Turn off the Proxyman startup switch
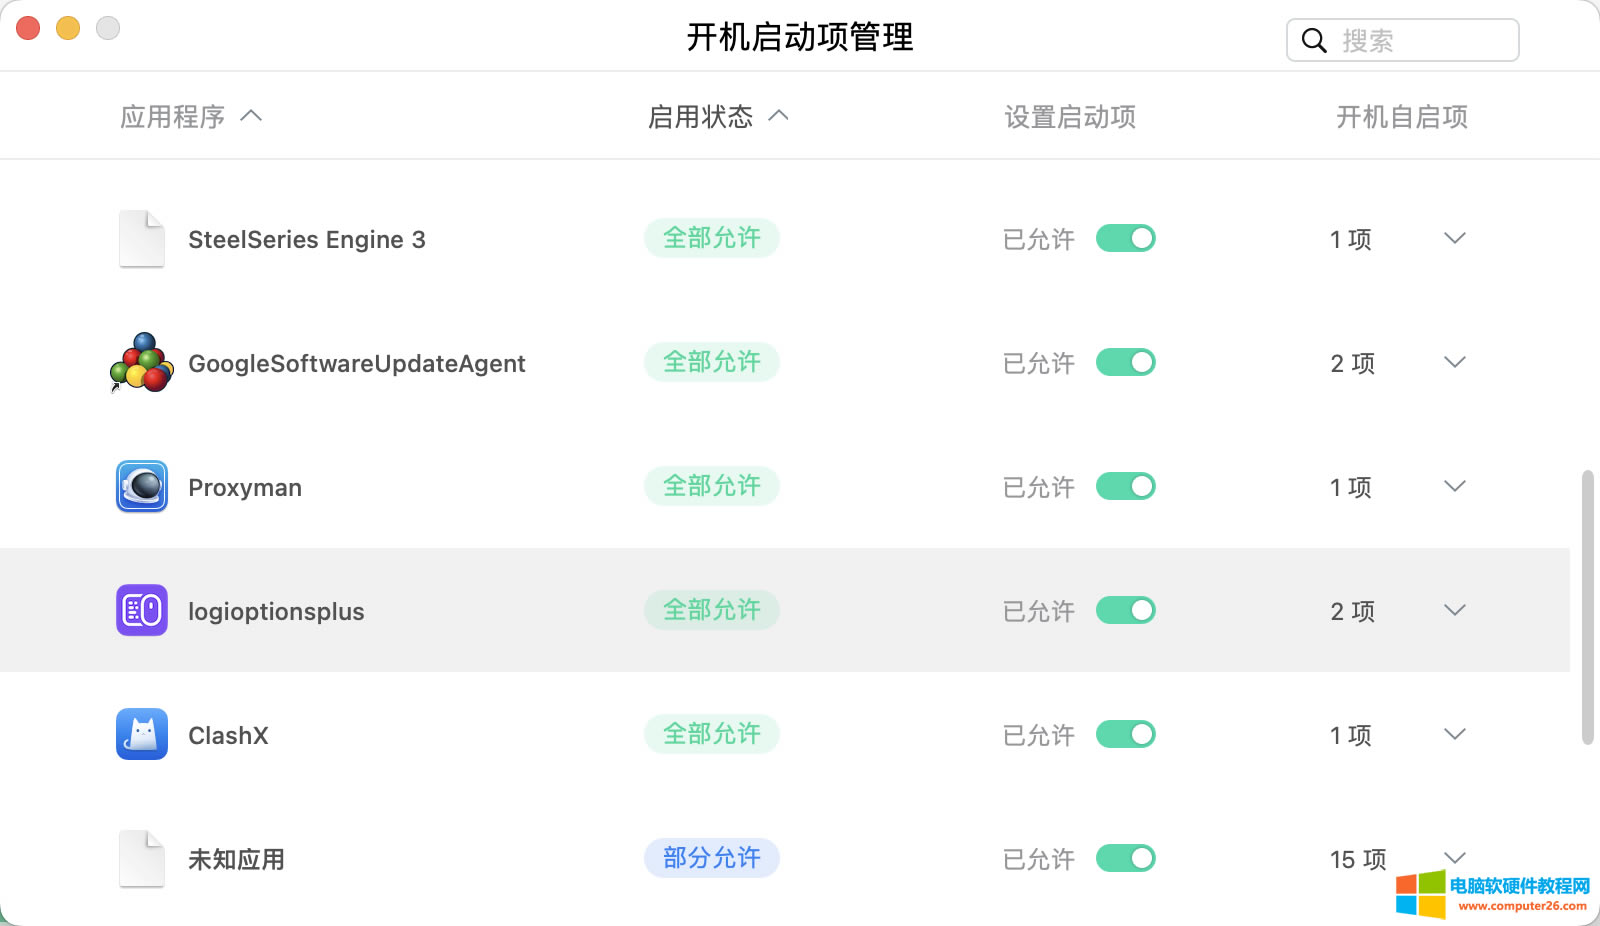Viewport: 1600px width, 926px height. [x=1125, y=487]
